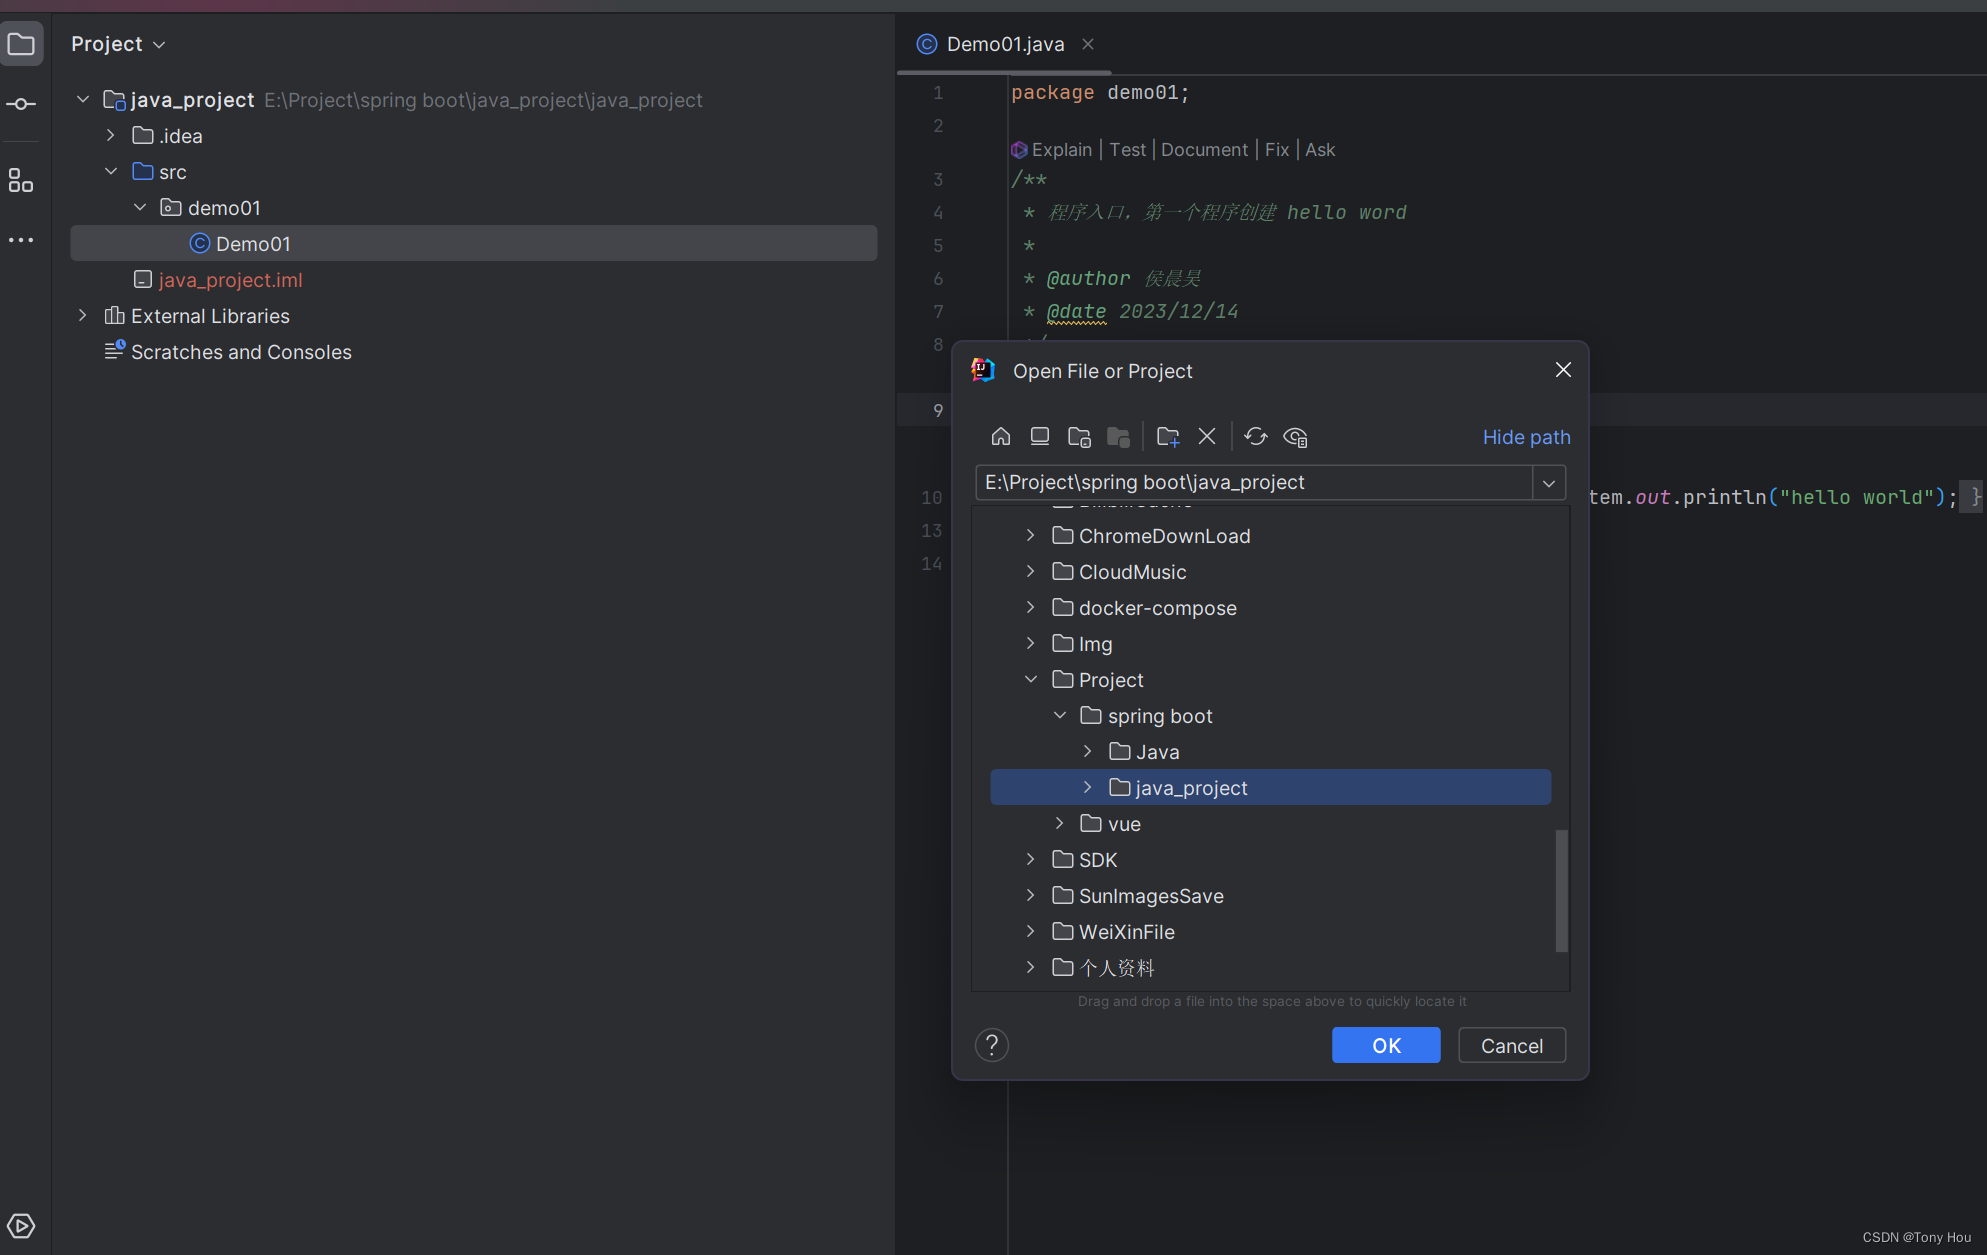Open recent paths dropdown arrow
The height and width of the screenshot is (1255, 1987).
[1548, 483]
